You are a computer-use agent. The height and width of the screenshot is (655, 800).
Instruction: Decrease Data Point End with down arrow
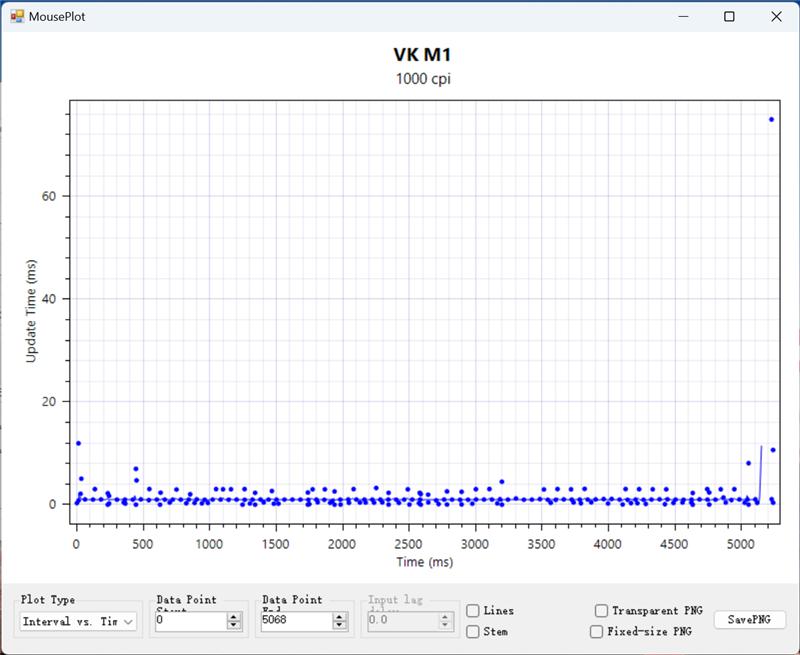click(340, 626)
